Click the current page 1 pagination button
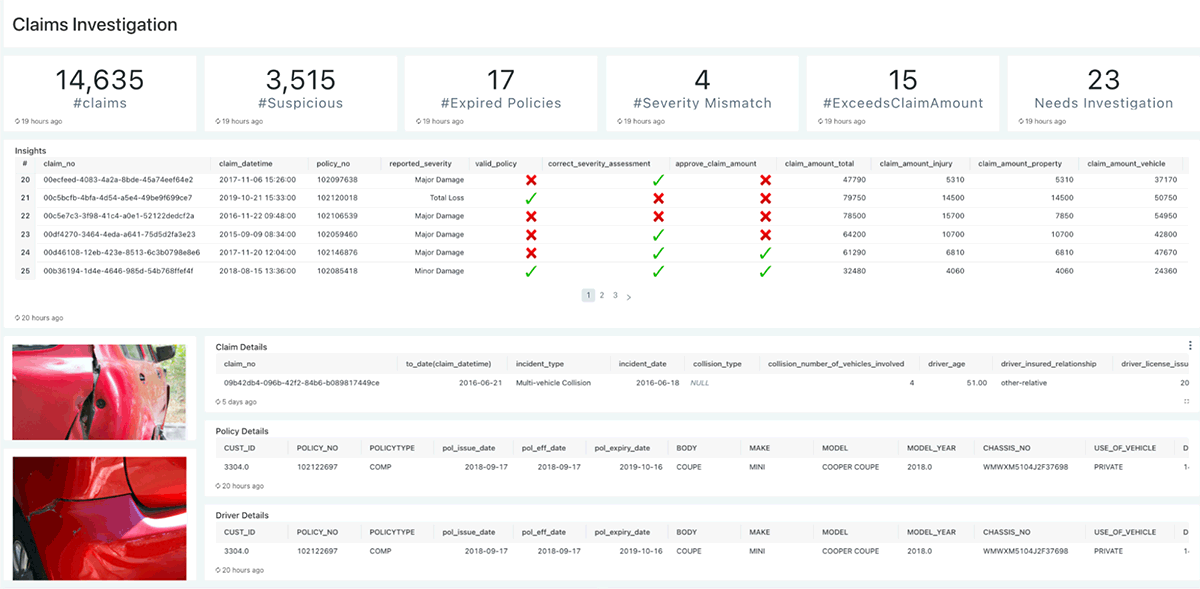 tap(588, 296)
